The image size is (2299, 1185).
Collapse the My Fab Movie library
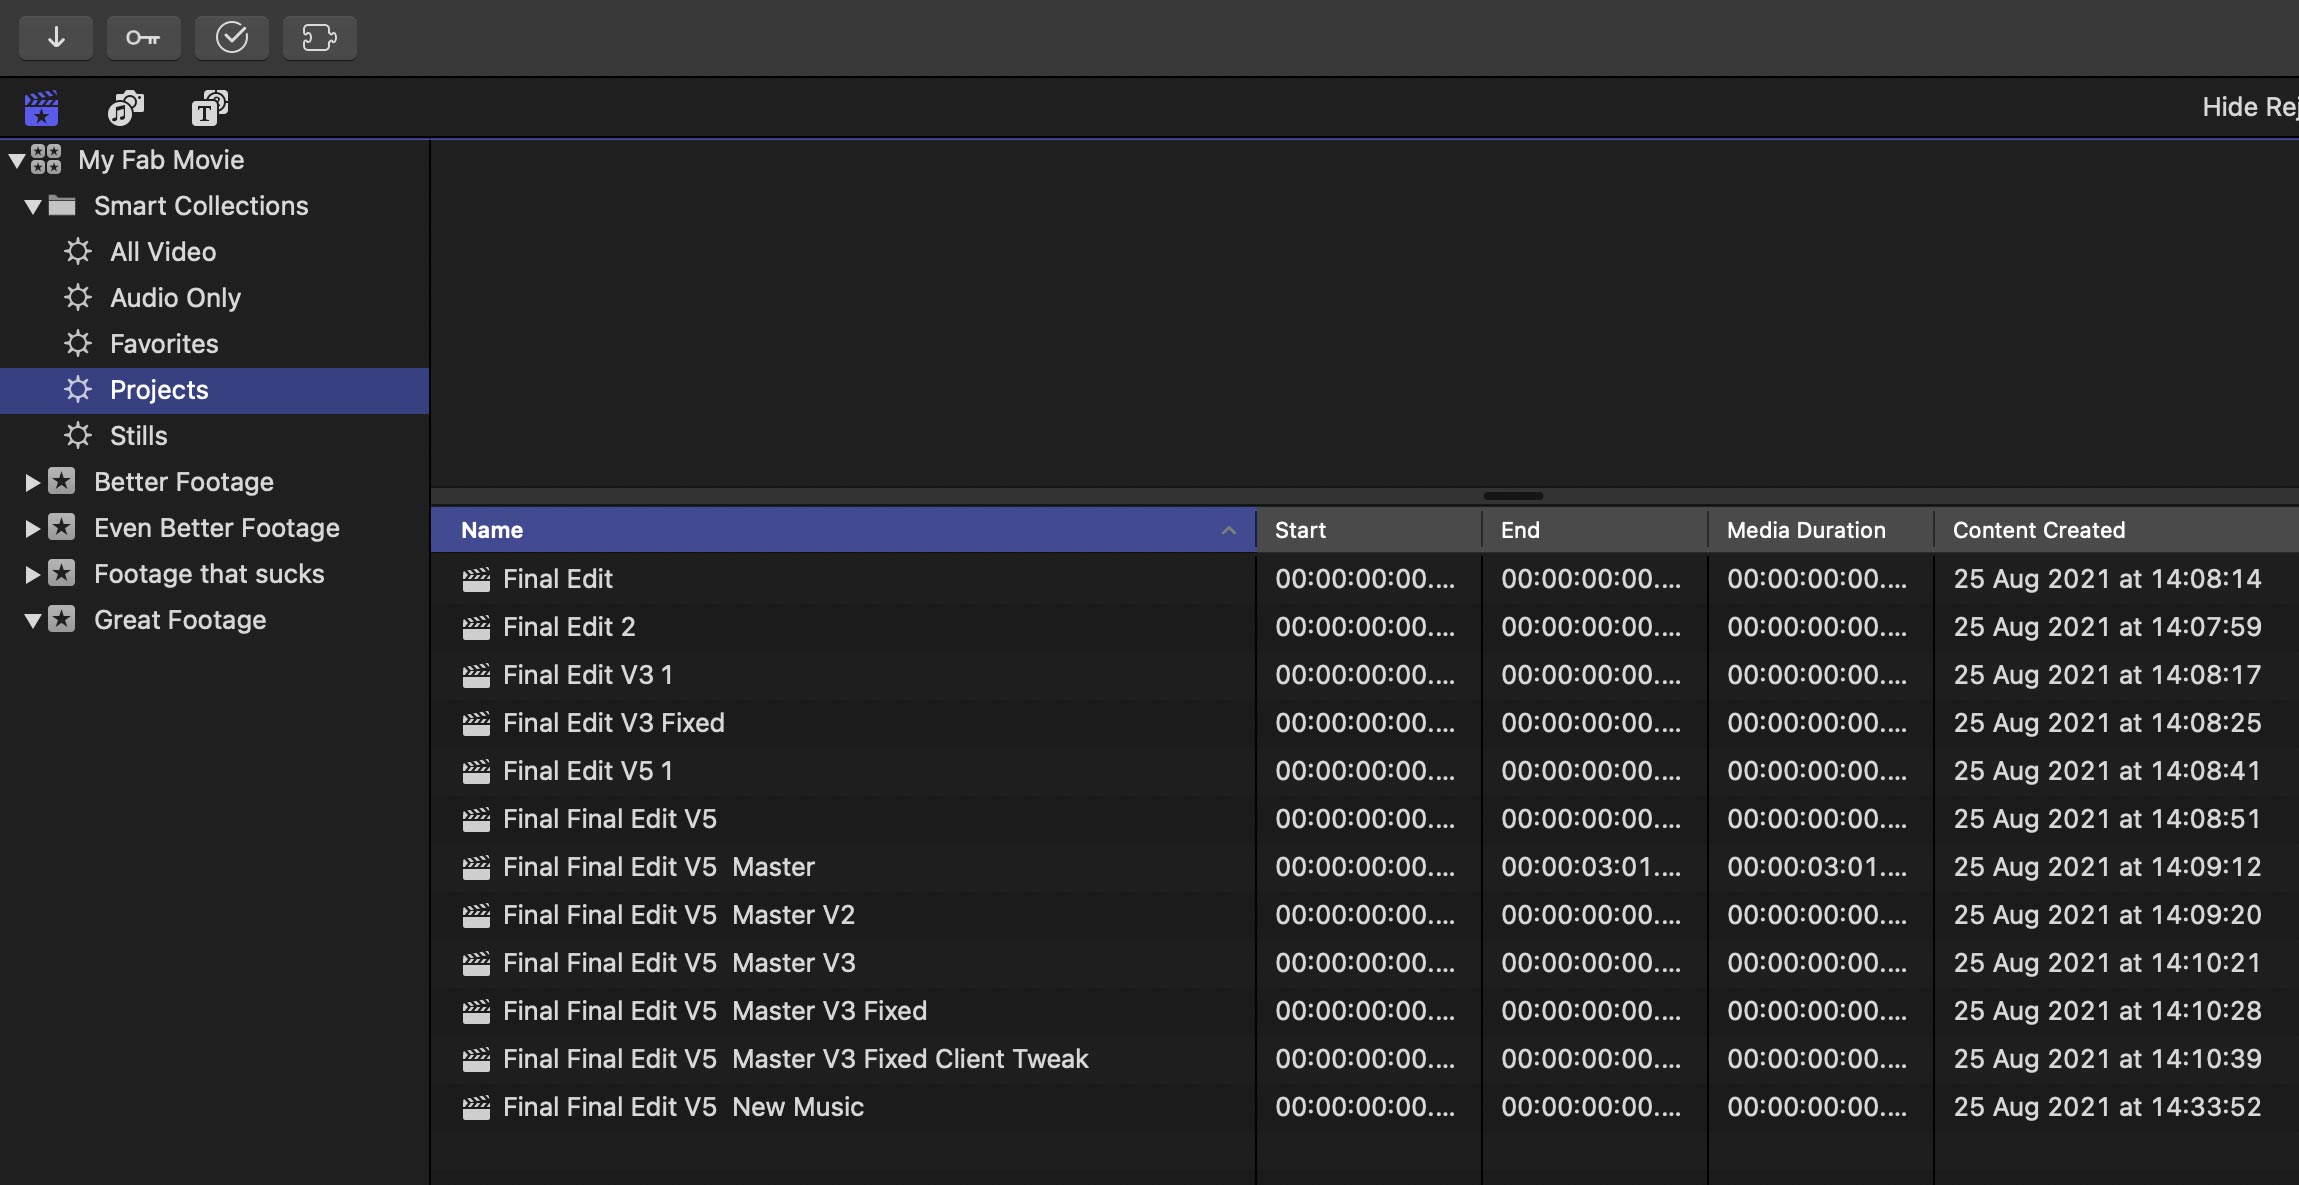pyautogui.click(x=17, y=160)
